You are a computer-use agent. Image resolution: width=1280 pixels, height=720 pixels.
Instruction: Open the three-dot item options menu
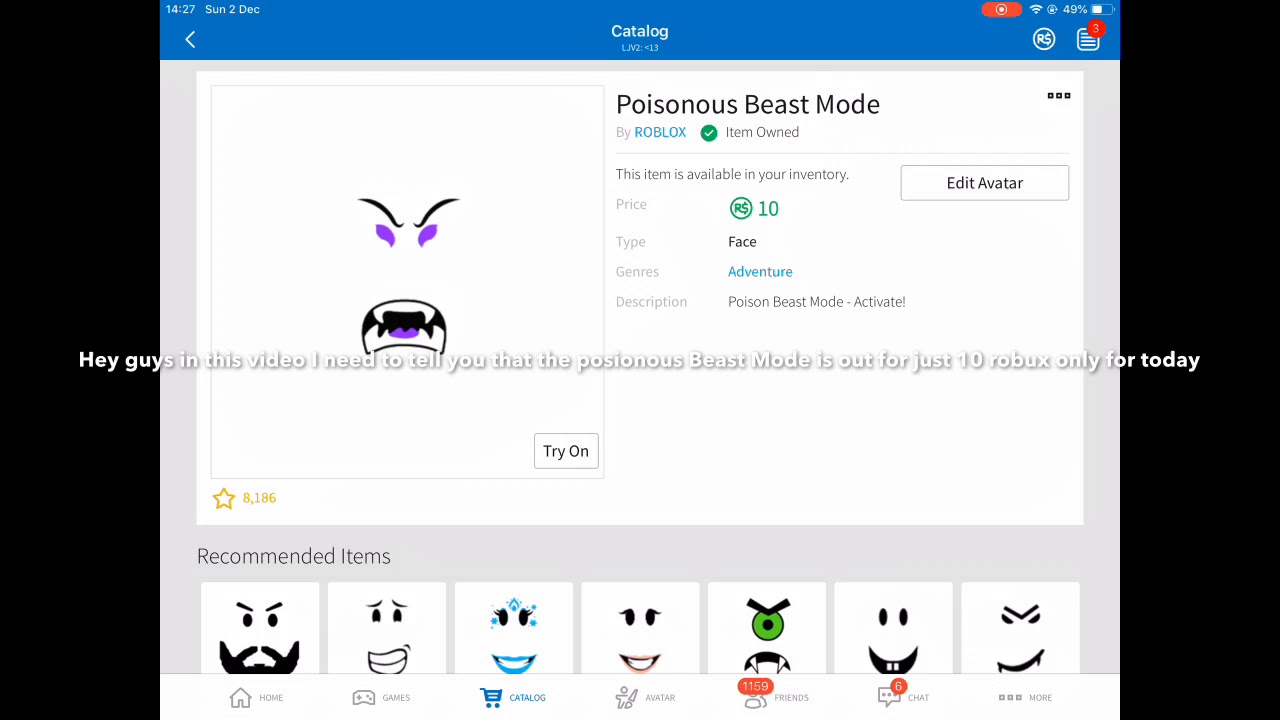coord(1058,96)
